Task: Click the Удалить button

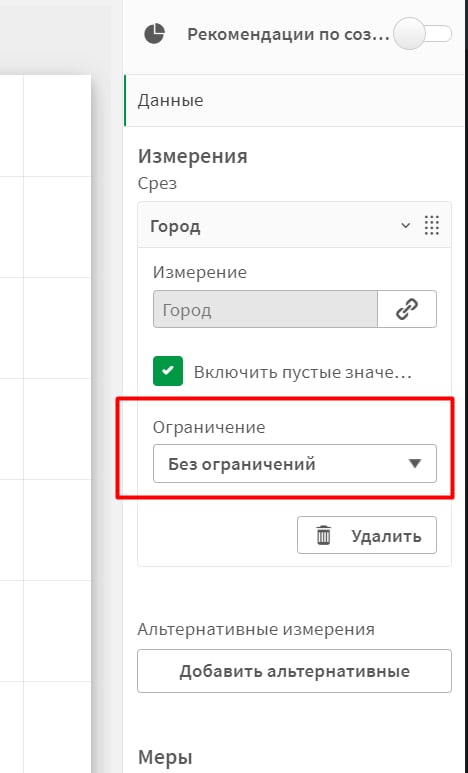Action: (x=366, y=535)
